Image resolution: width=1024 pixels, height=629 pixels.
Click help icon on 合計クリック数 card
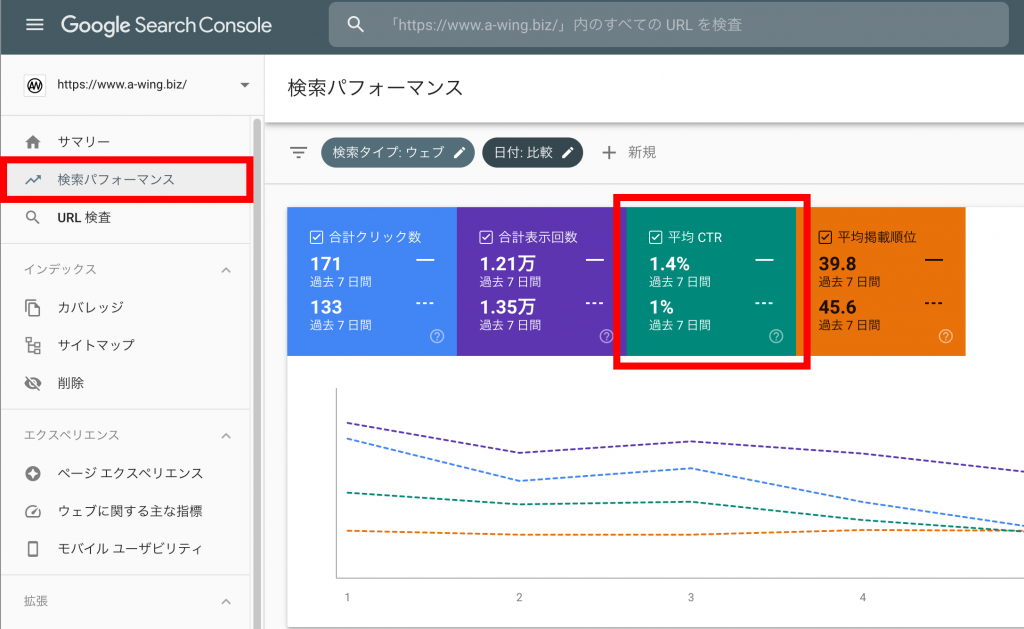pos(436,336)
